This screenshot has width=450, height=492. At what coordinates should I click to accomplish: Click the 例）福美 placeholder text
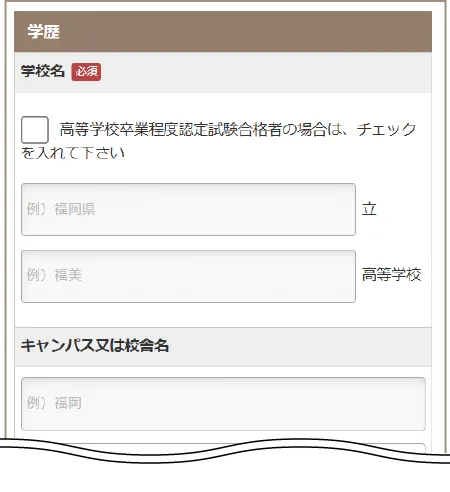coord(54,275)
